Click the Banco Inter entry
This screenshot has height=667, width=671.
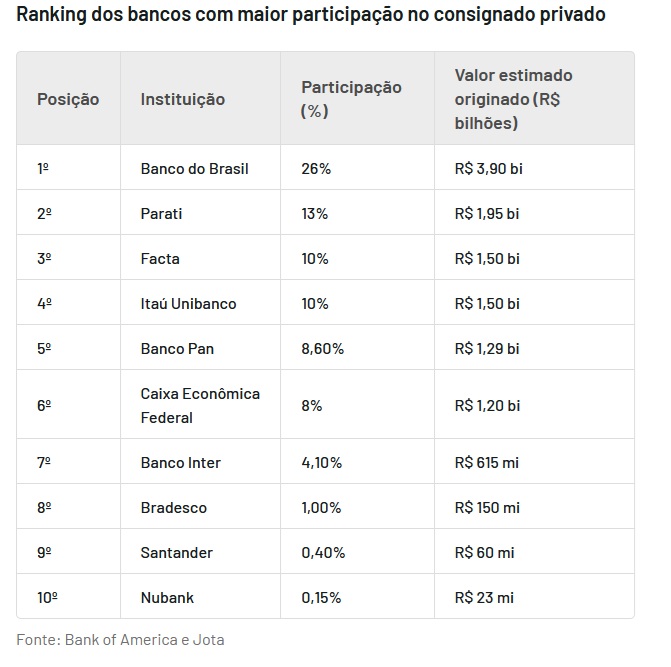click(x=181, y=462)
